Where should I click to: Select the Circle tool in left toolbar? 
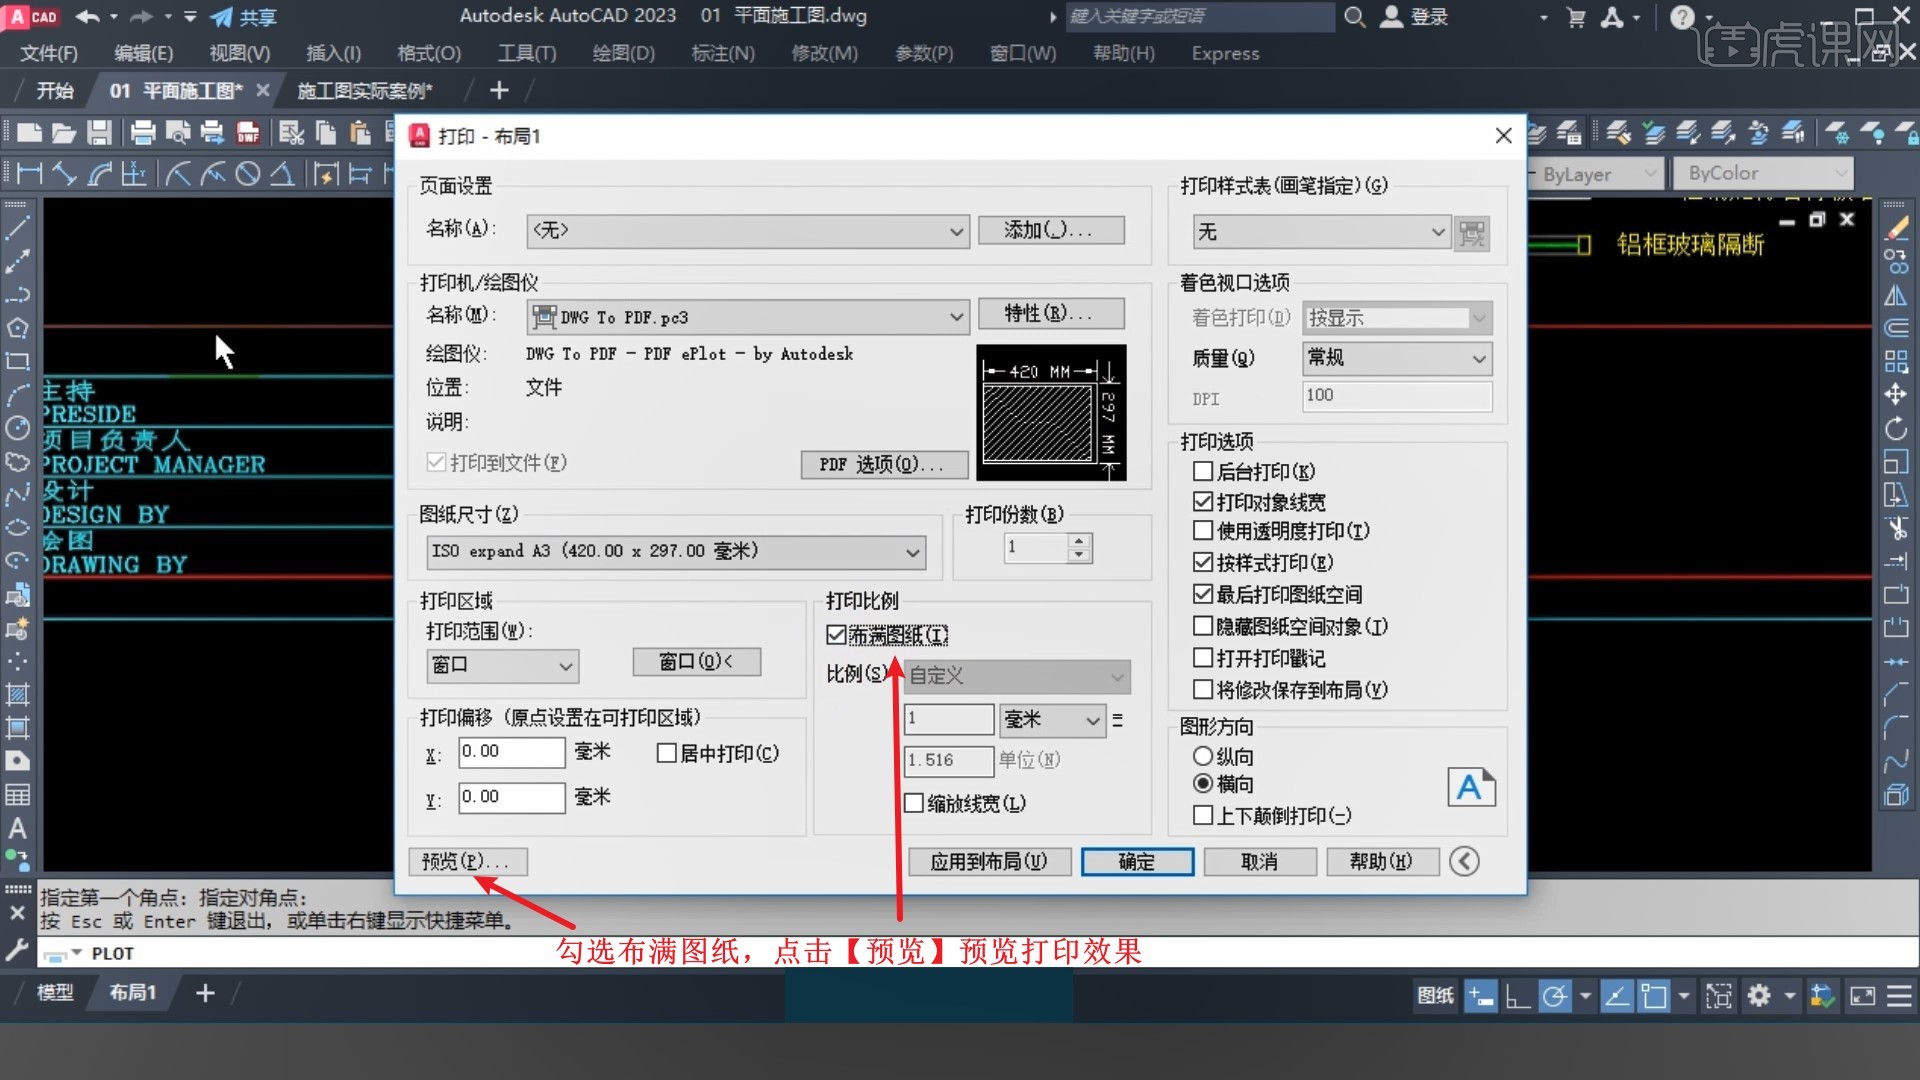click(x=17, y=428)
